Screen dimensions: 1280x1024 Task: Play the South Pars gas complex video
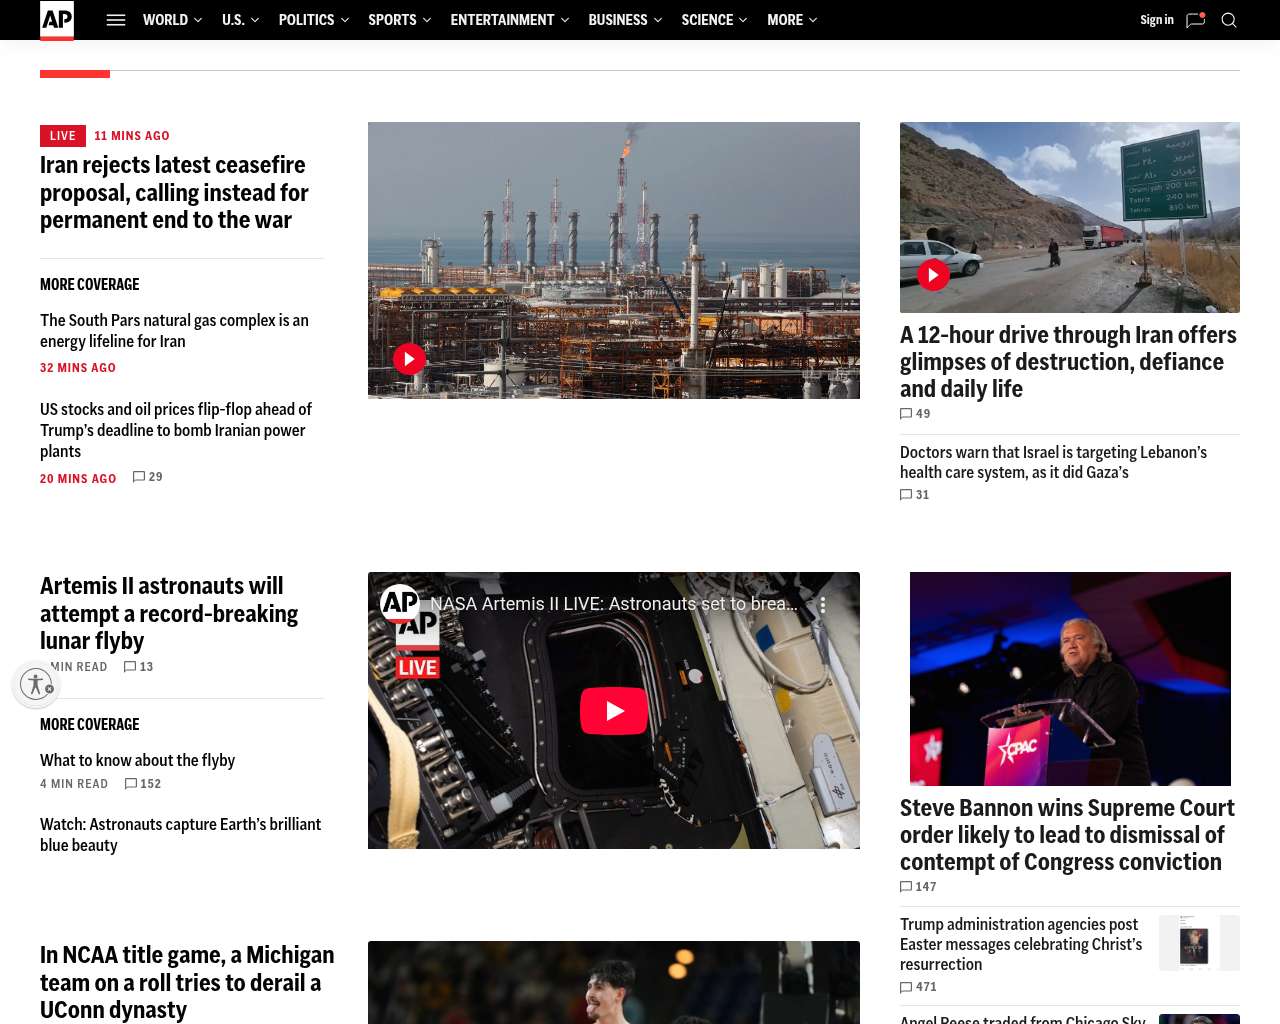[409, 359]
